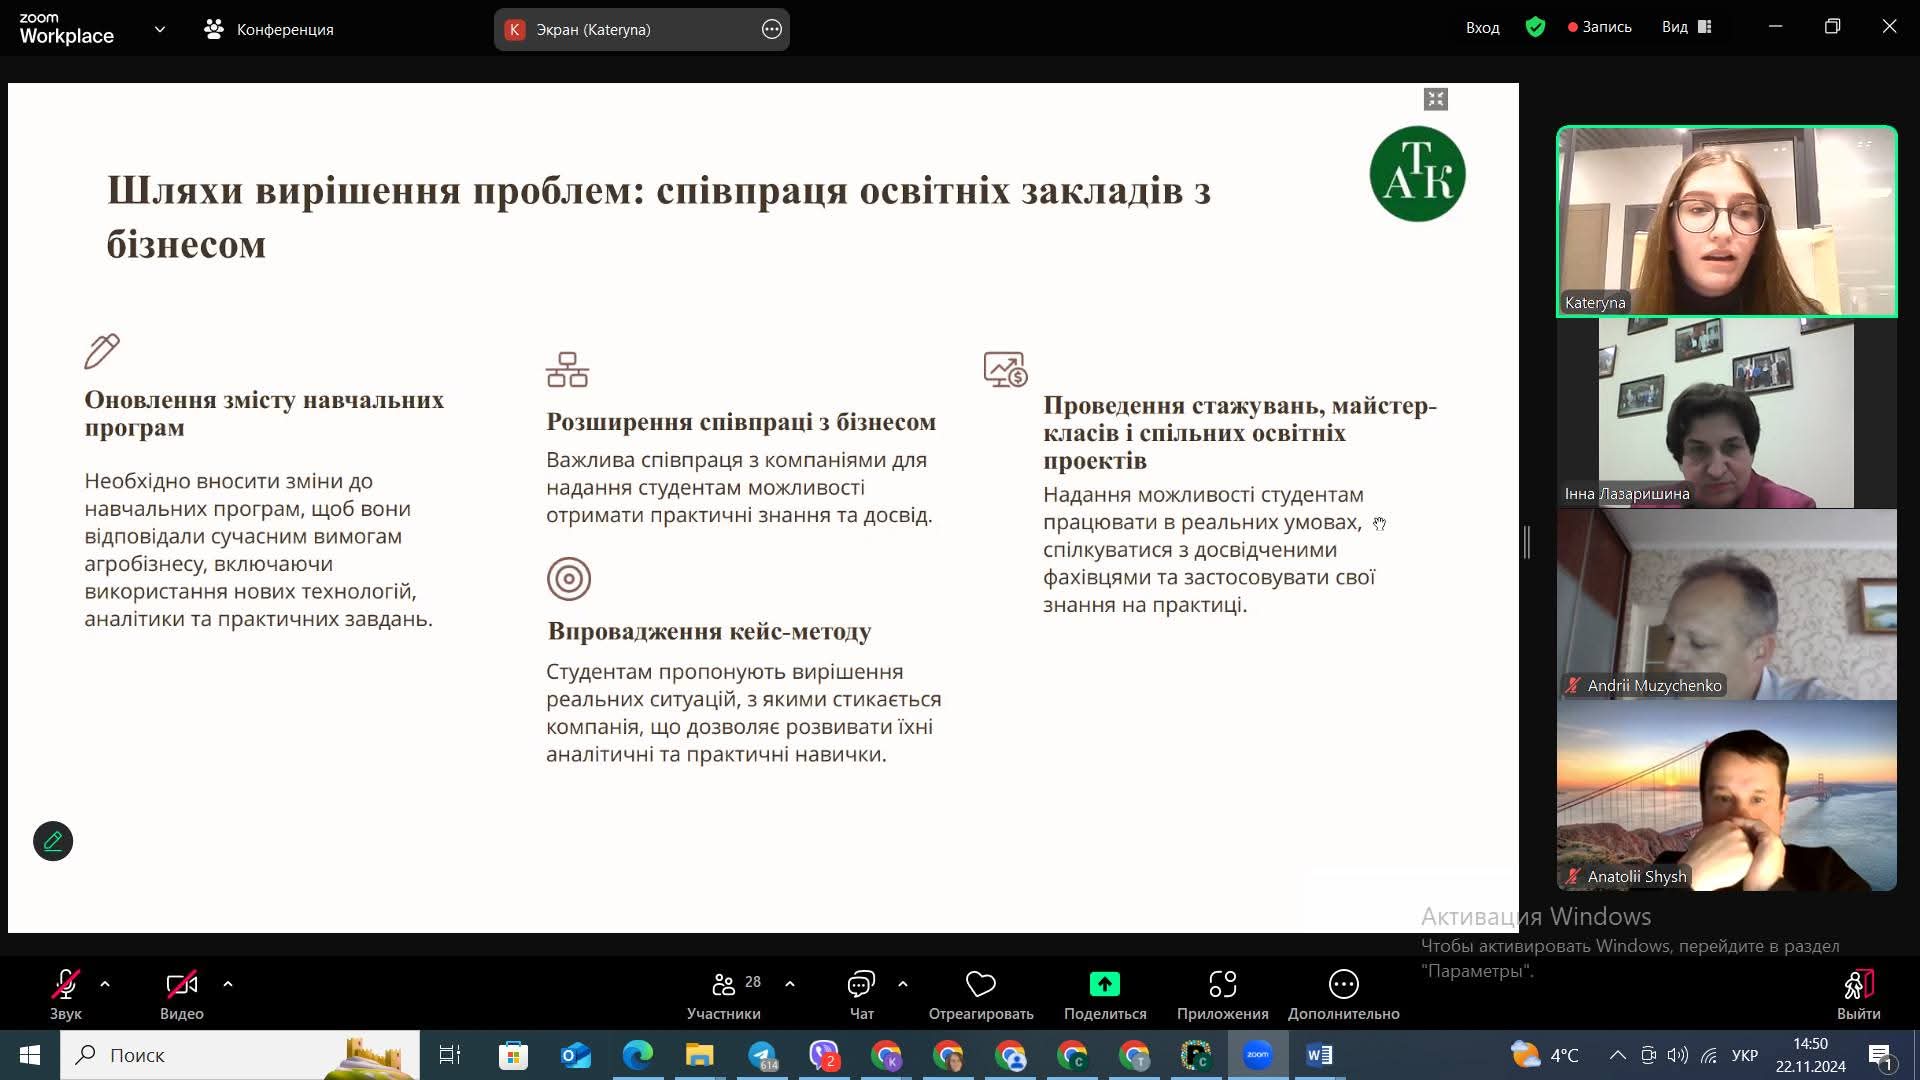This screenshot has width=1920, height=1080.
Task: Open the Конференция tab
Action: tap(270, 29)
